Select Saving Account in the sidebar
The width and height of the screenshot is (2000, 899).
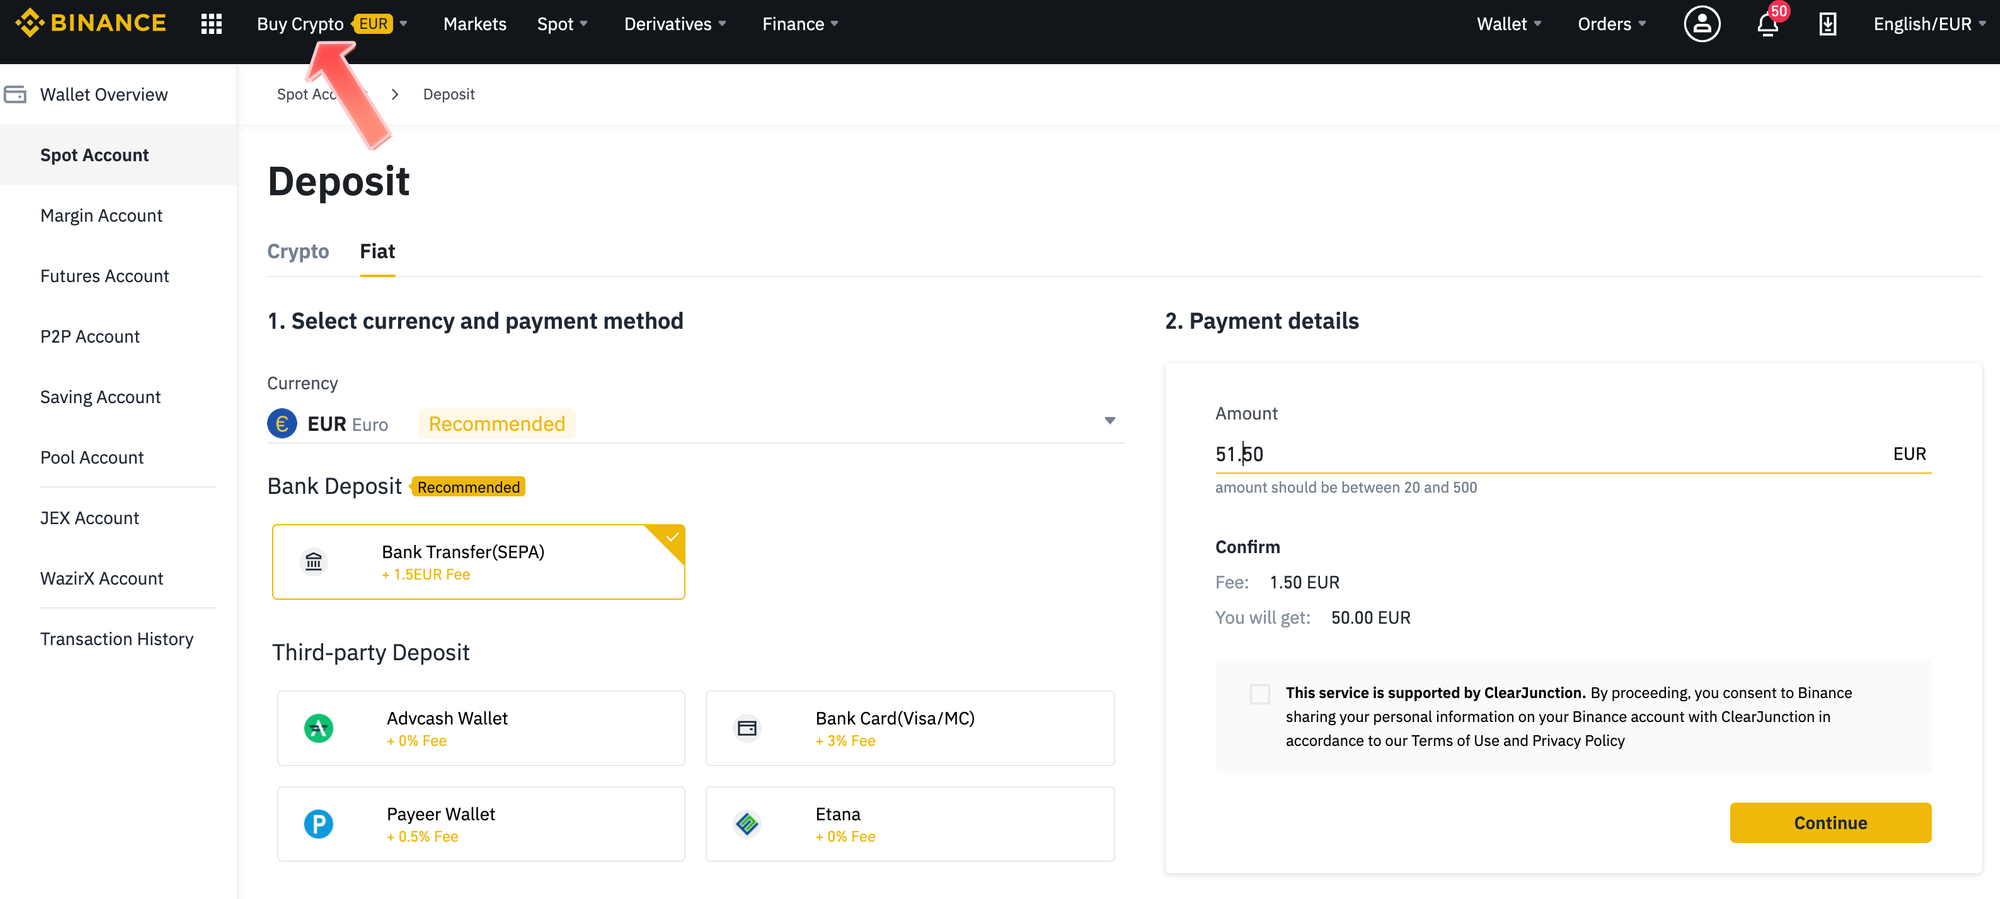tap(100, 397)
